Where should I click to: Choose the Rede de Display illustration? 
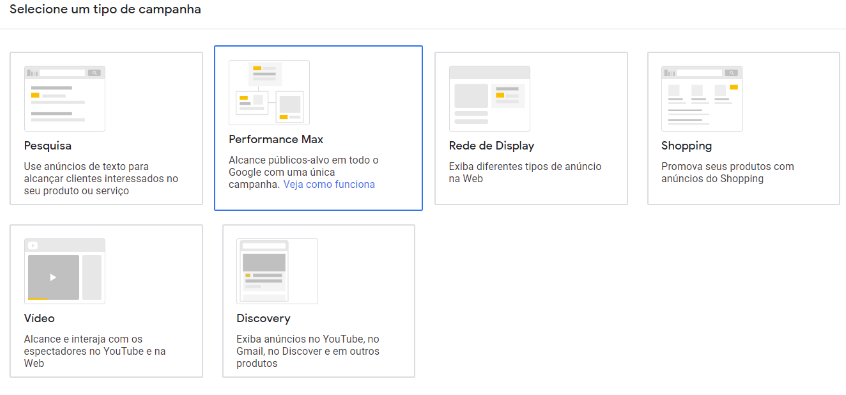[x=489, y=99]
